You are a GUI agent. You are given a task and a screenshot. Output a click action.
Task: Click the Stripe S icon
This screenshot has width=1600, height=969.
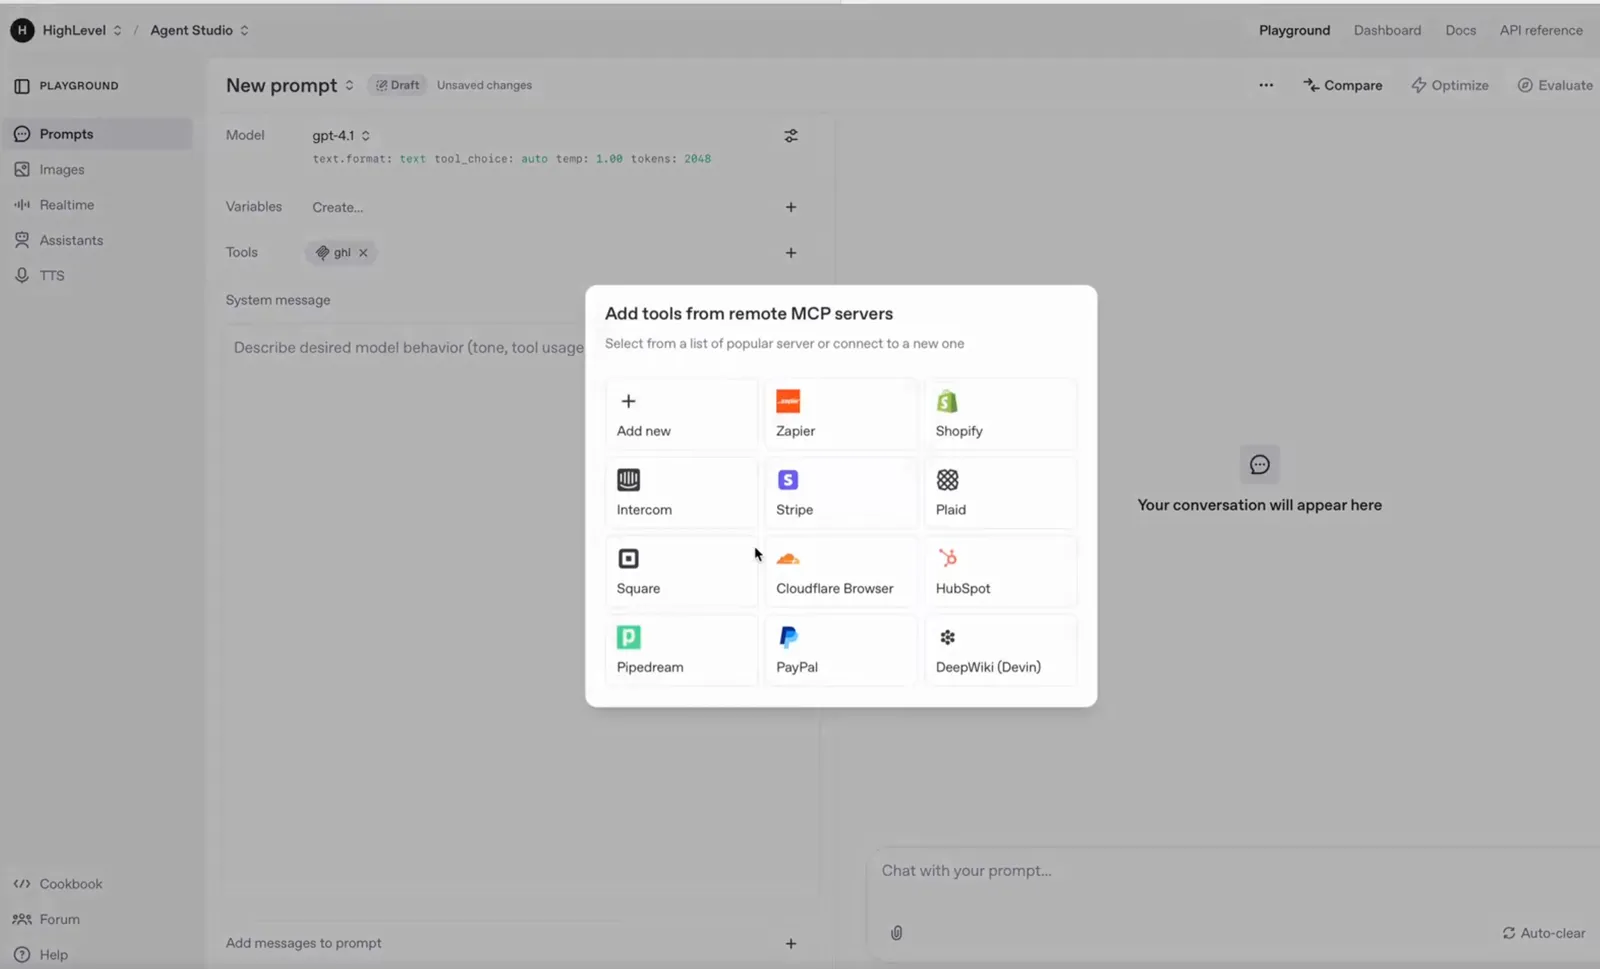click(788, 480)
